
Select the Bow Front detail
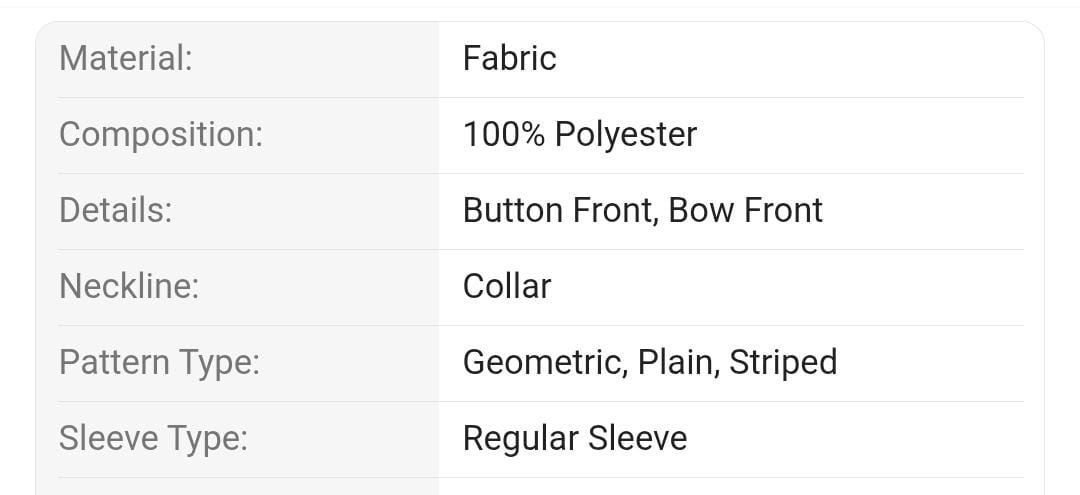(x=746, y=210)
